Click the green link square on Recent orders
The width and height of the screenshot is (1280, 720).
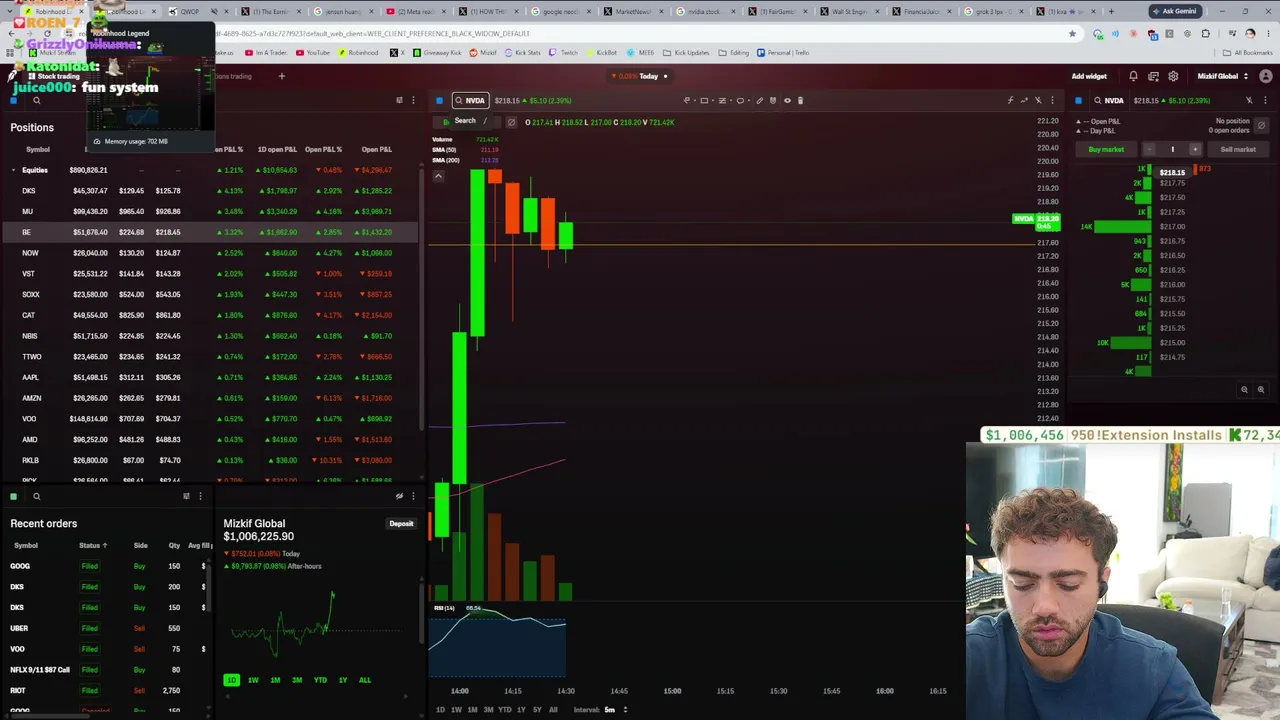[x=14, y=496]
